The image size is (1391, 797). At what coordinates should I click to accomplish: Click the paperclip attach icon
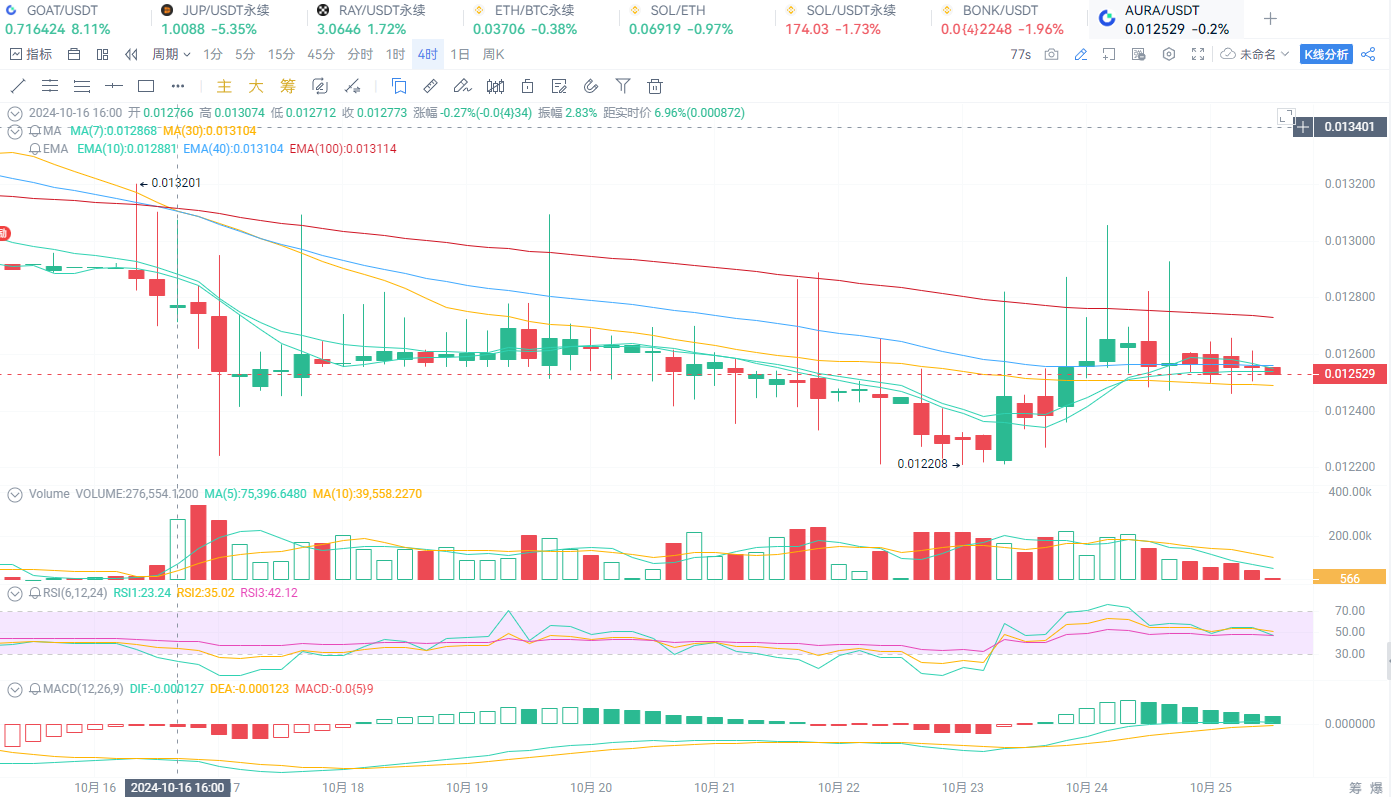[x=591, y=86]
